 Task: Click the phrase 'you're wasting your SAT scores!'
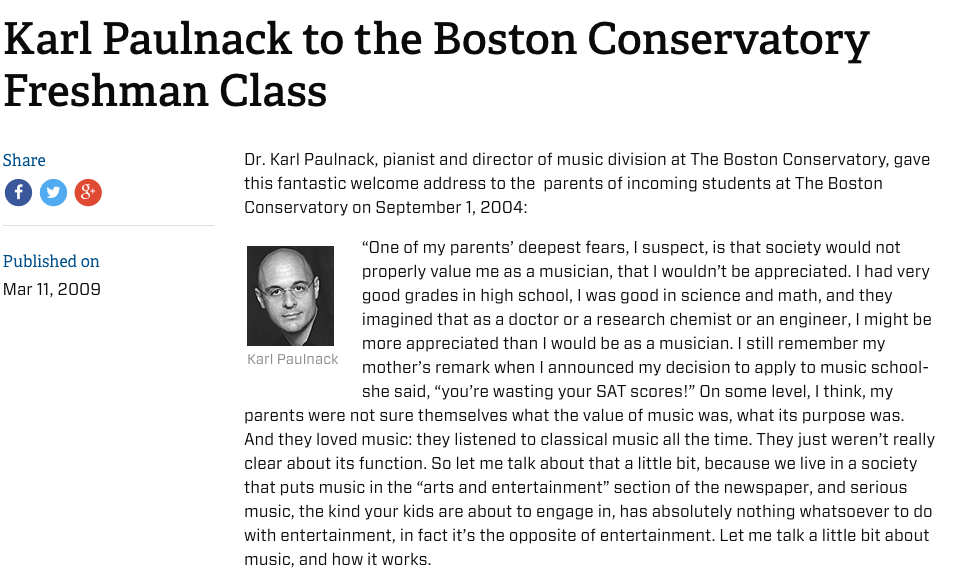tap(525, 392)
